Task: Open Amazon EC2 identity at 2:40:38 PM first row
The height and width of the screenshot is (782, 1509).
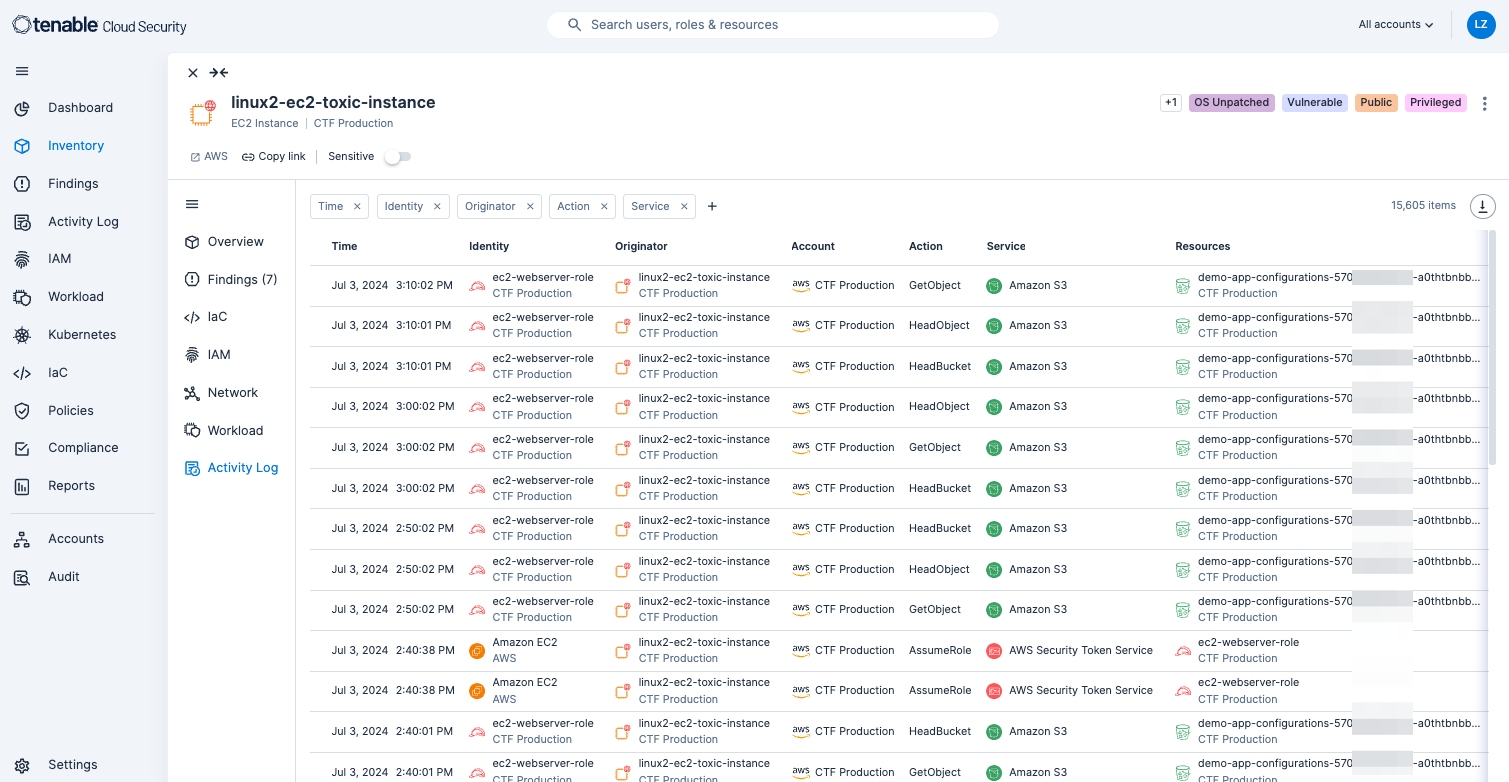Action: [525, 642]
